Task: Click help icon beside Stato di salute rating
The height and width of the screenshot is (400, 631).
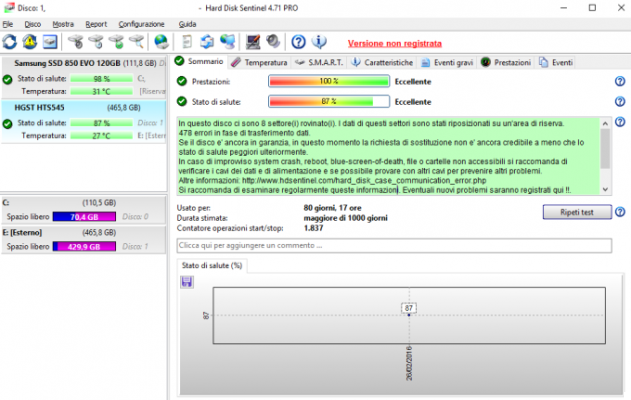Action: (x=620, y=101)
